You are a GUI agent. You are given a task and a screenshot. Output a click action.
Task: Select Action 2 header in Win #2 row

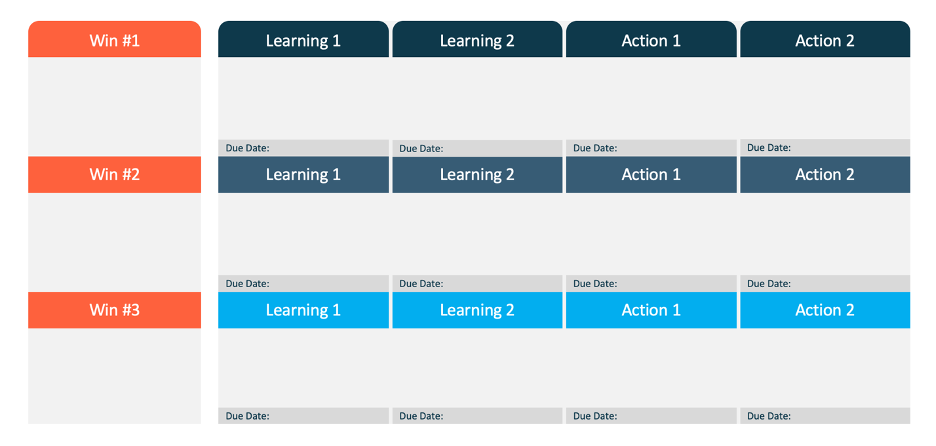[x=825, y=174]
